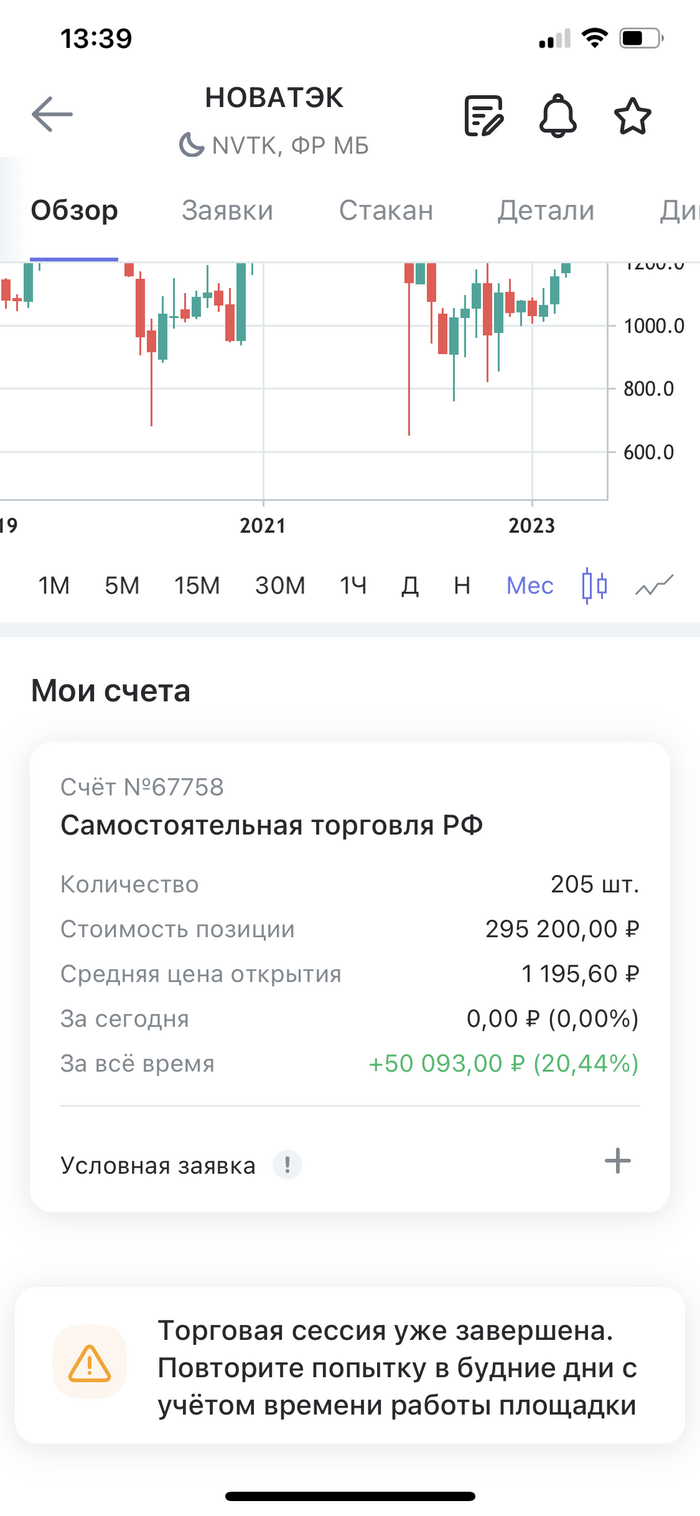Select the 1Ч hourly interval

point(353,586)
